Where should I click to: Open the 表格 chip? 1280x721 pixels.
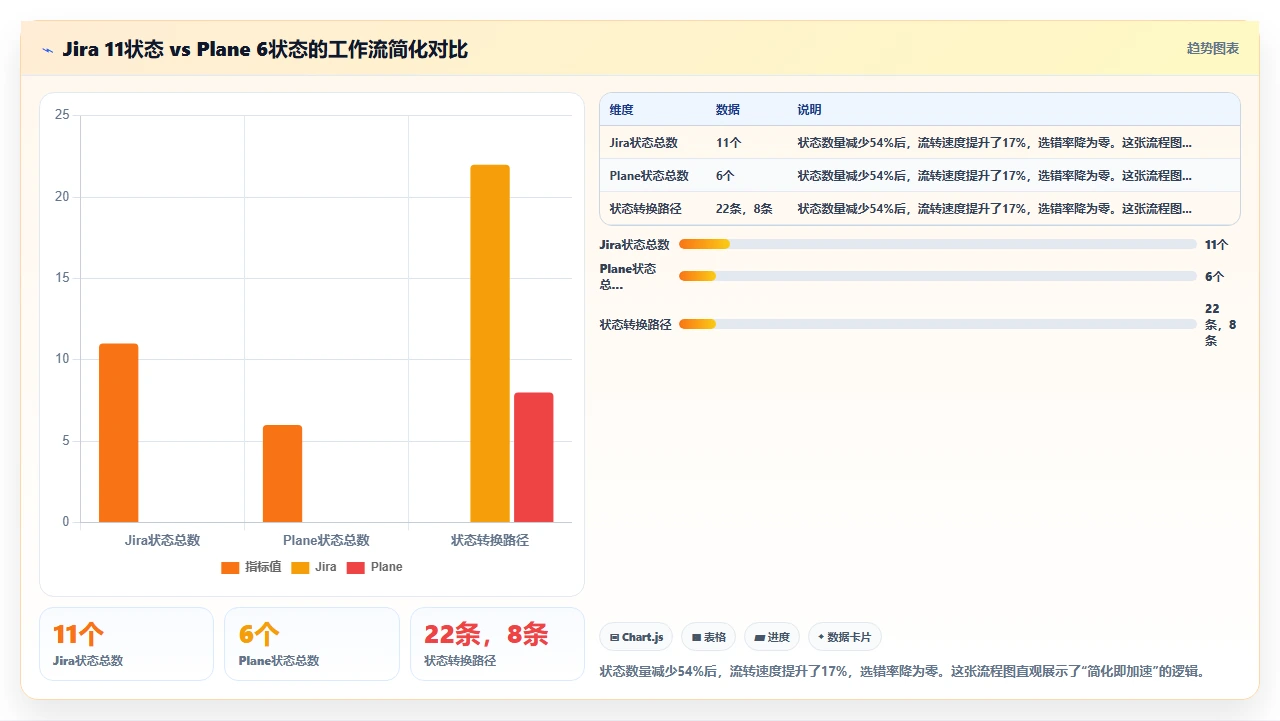click(x=708, y=637)
